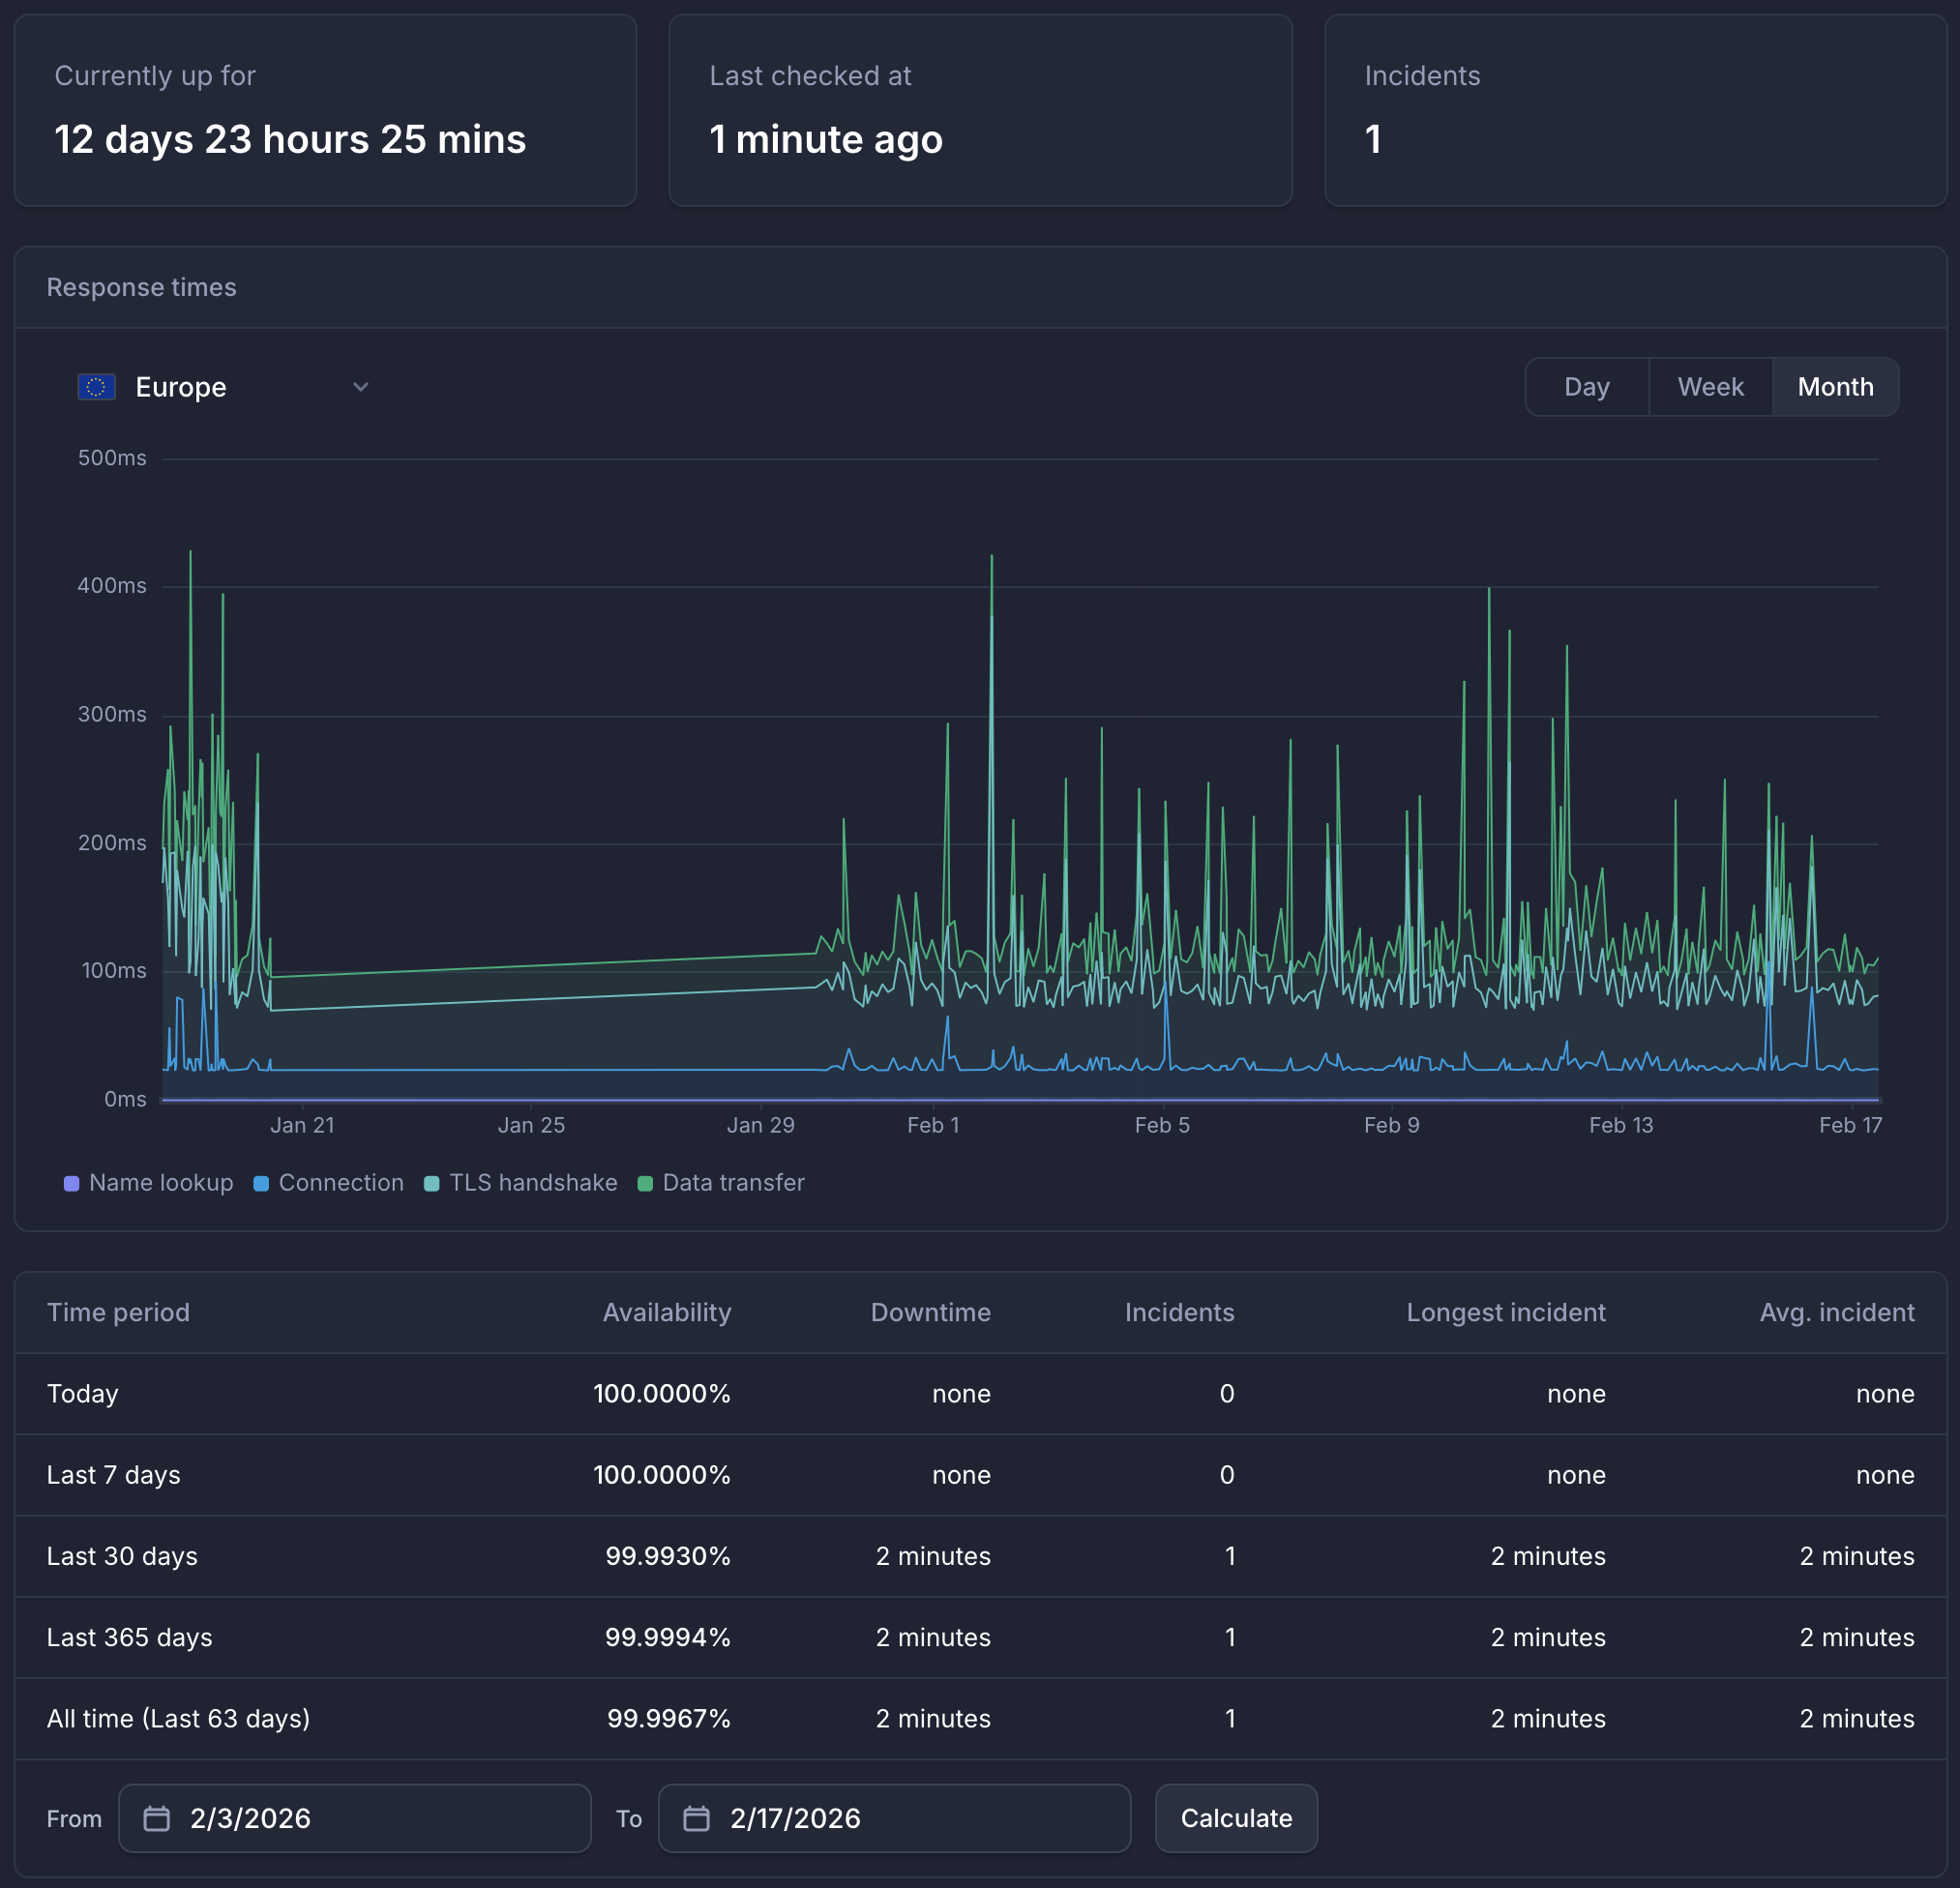The image size is (1960, 1888).
Task: Toggle the TLS handshake legend series
Action: [x=532, y=1183]
